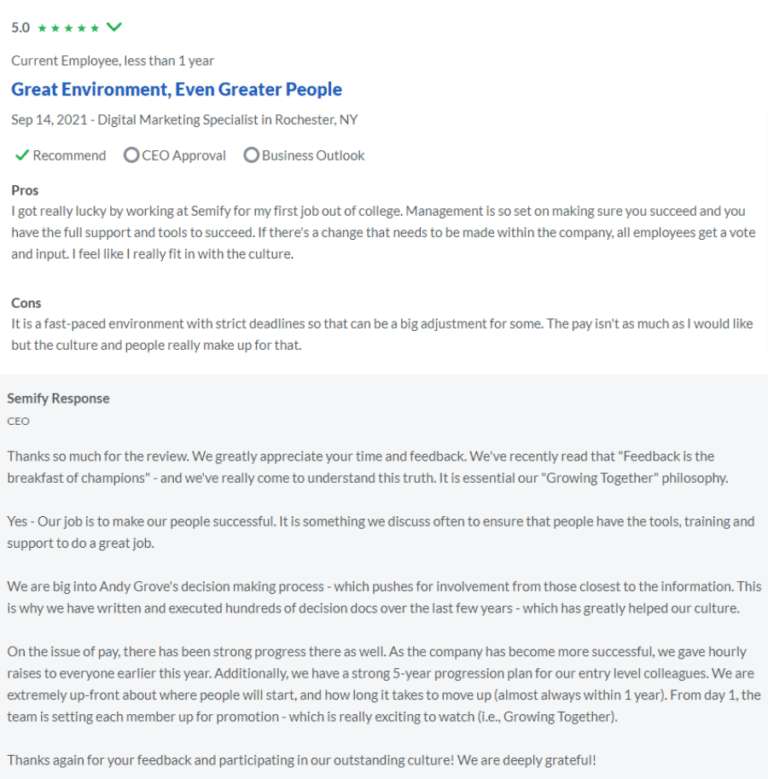Click the 'Recommend' label text
Screen dimensions: 768x779
click(69, 155)
